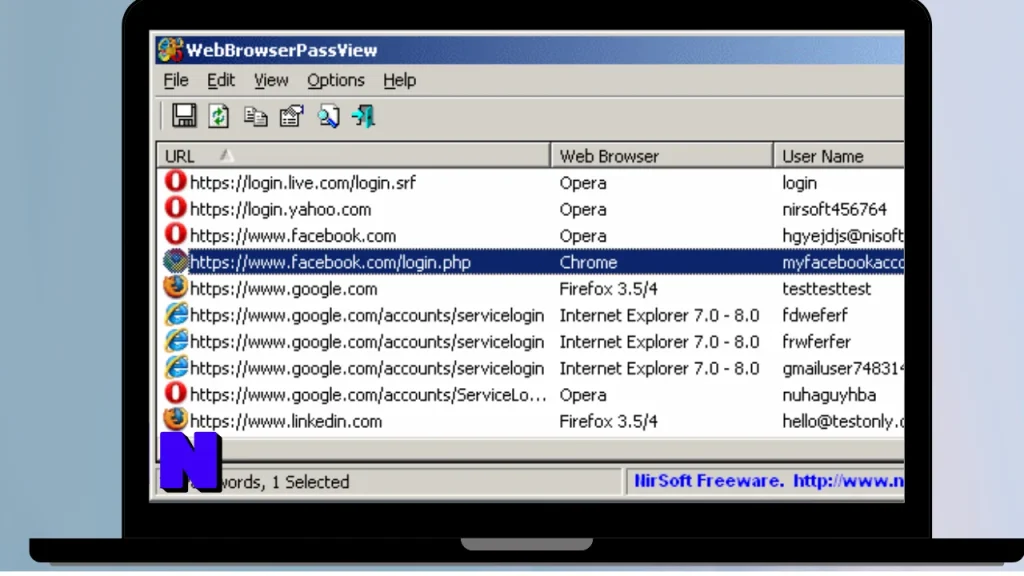Image resolution: width=1024 pixels, height=576 pixels.
Task: Click the Save selected items toolbar icon
Action: tap(184, 116)
